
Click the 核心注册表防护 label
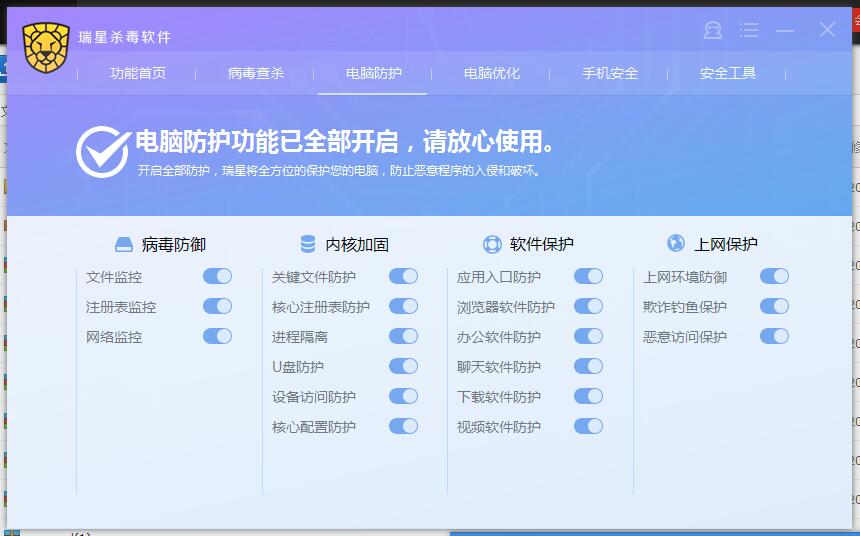tap(320, 307)
